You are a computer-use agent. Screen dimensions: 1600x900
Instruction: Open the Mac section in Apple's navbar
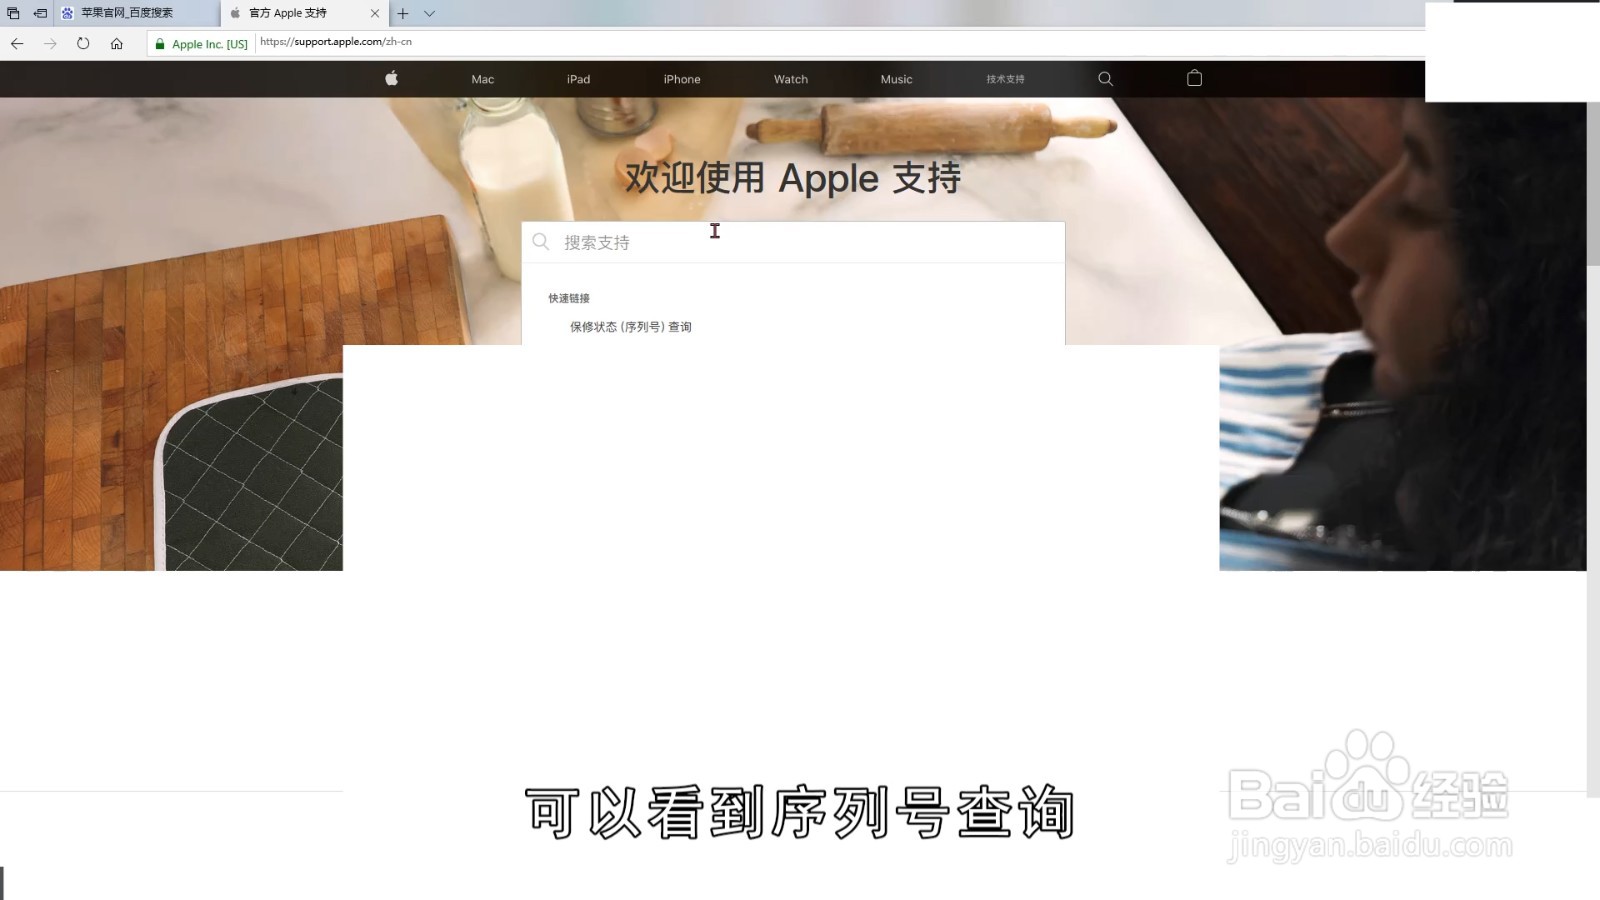pyautogui.click(x=482, y=79)
